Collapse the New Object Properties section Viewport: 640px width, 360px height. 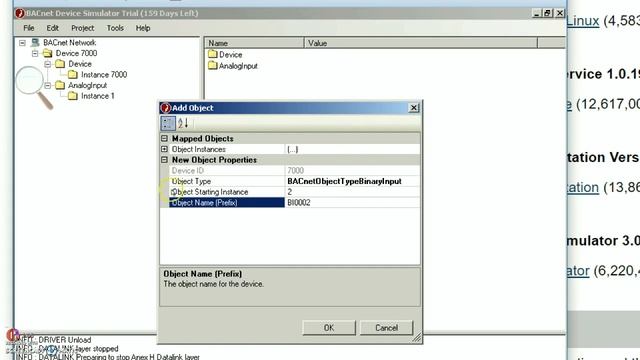pos(164,160)
